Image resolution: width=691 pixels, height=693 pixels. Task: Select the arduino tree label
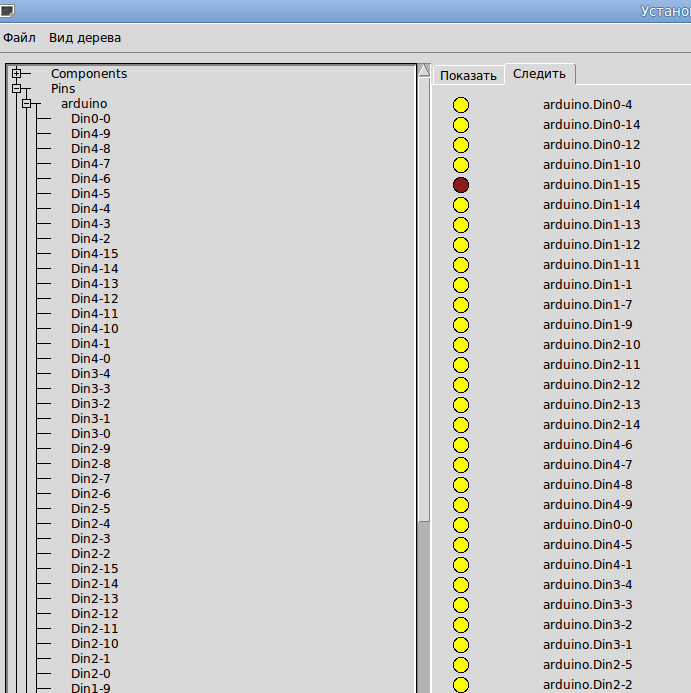tap(84, 103)
